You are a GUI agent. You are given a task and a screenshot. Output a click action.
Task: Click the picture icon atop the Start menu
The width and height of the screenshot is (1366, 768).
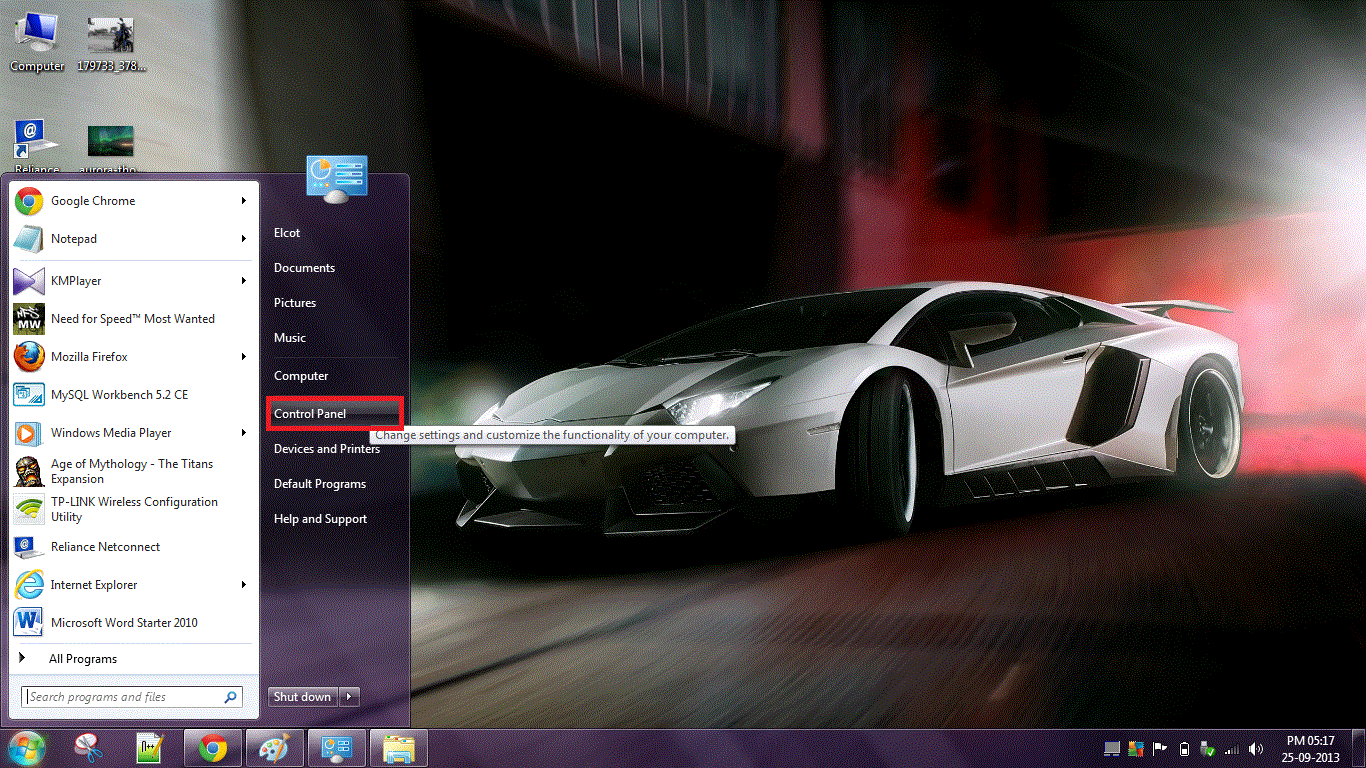coord(337,180)
